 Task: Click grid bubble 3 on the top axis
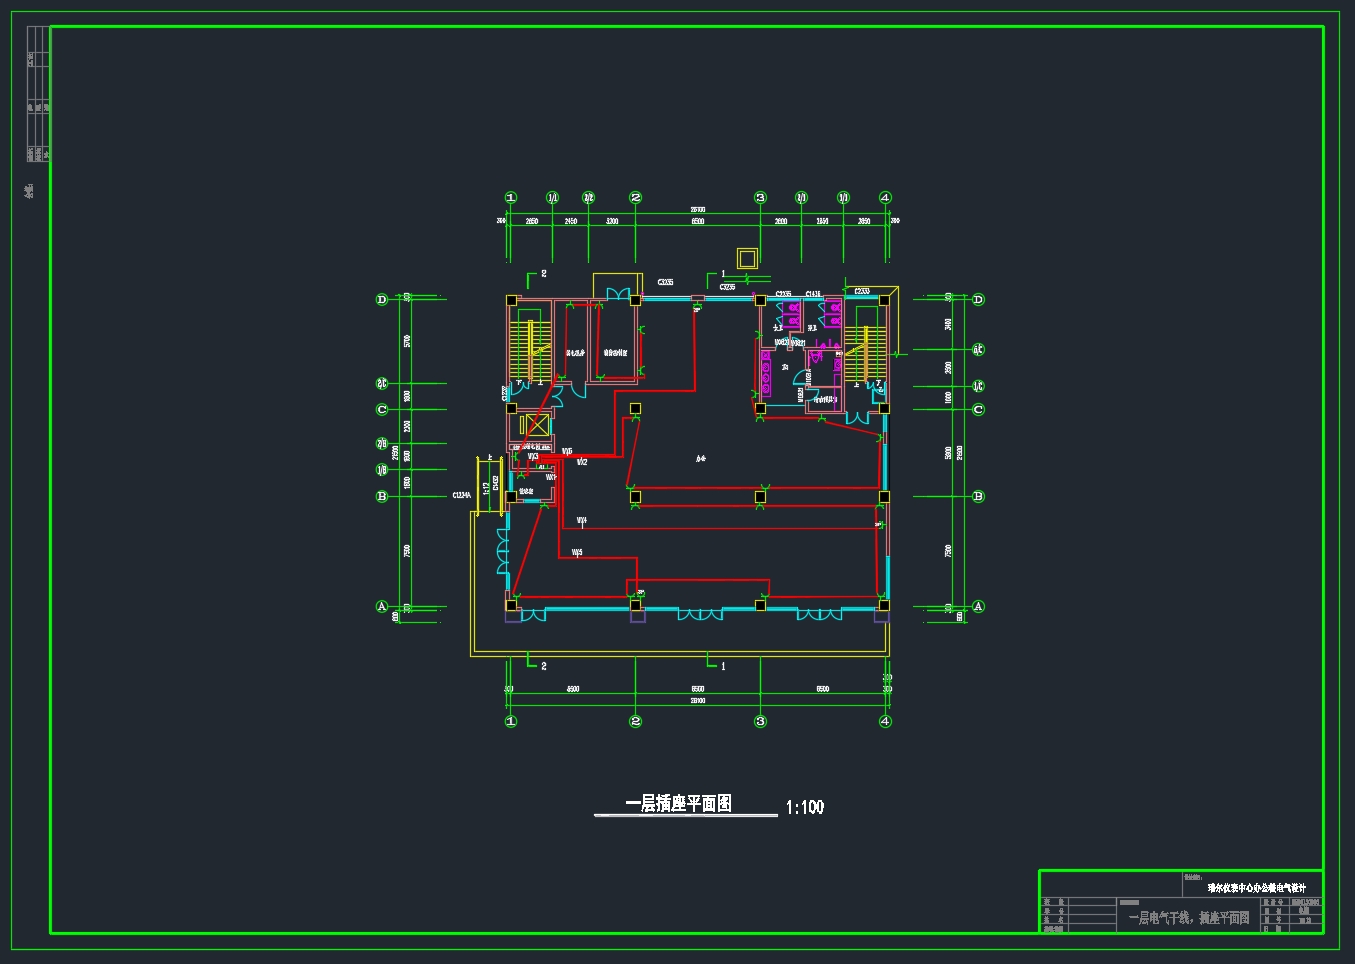click(x=760, y=198)
